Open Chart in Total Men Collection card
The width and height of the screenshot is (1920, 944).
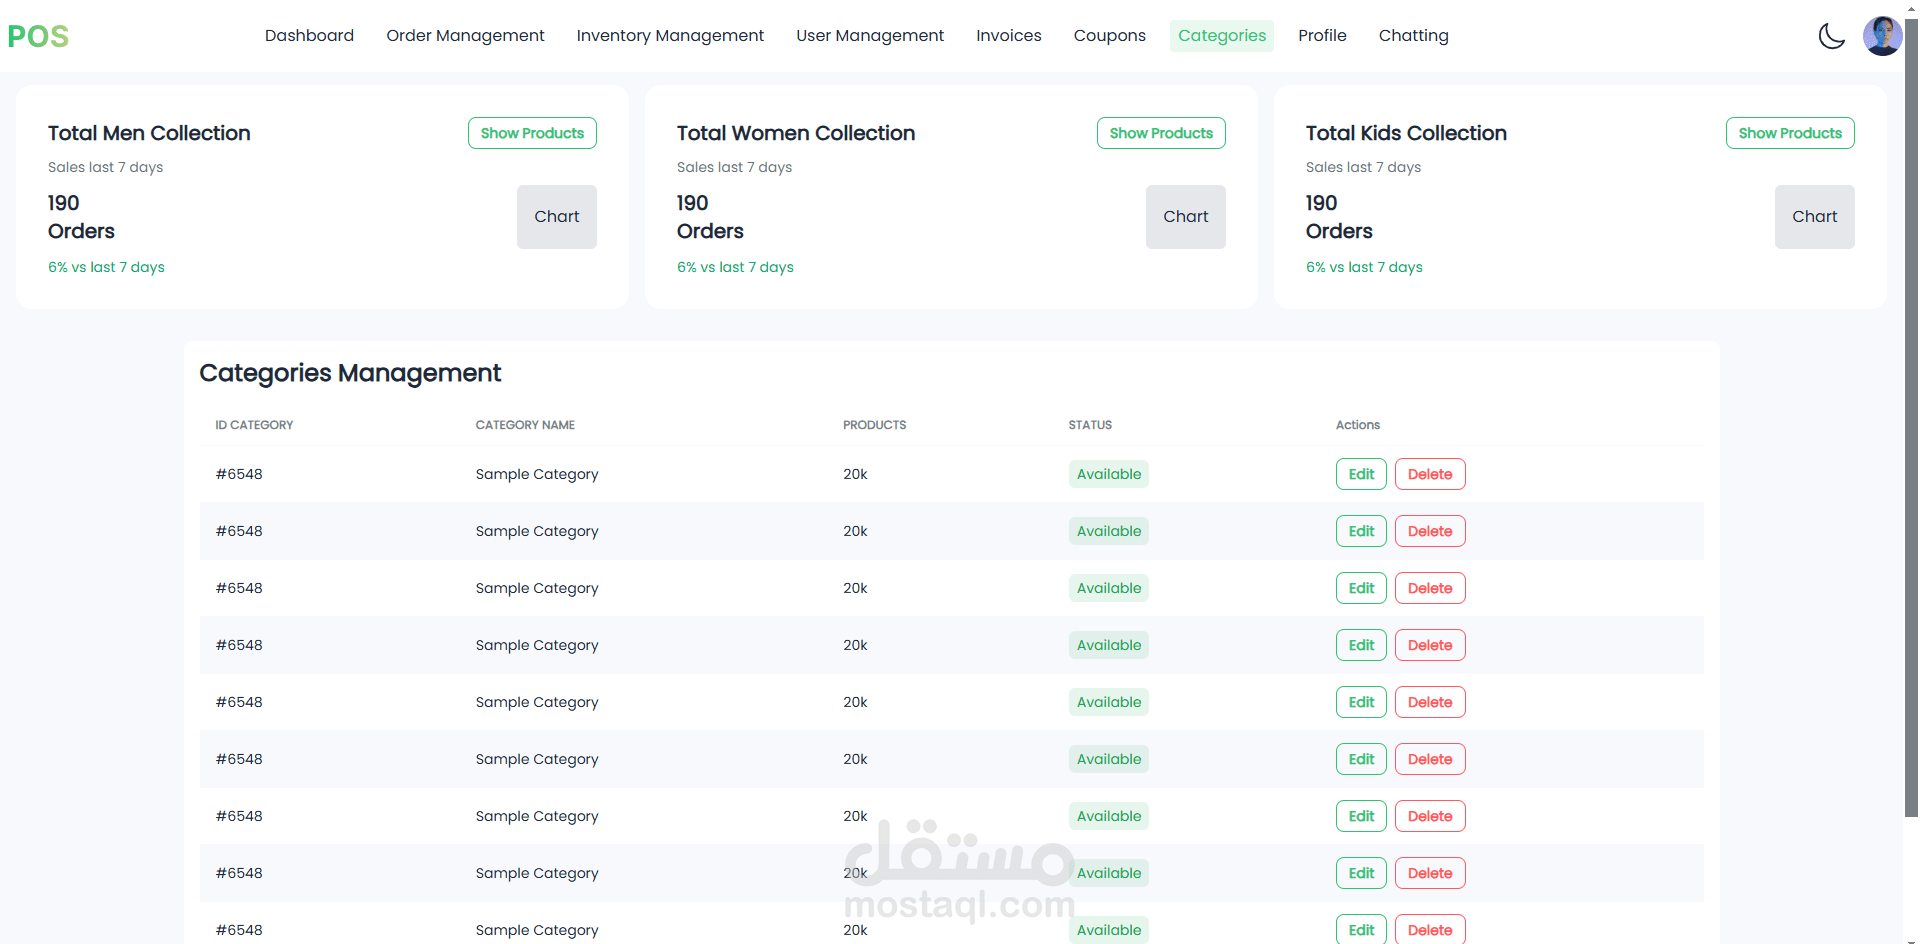557,217
